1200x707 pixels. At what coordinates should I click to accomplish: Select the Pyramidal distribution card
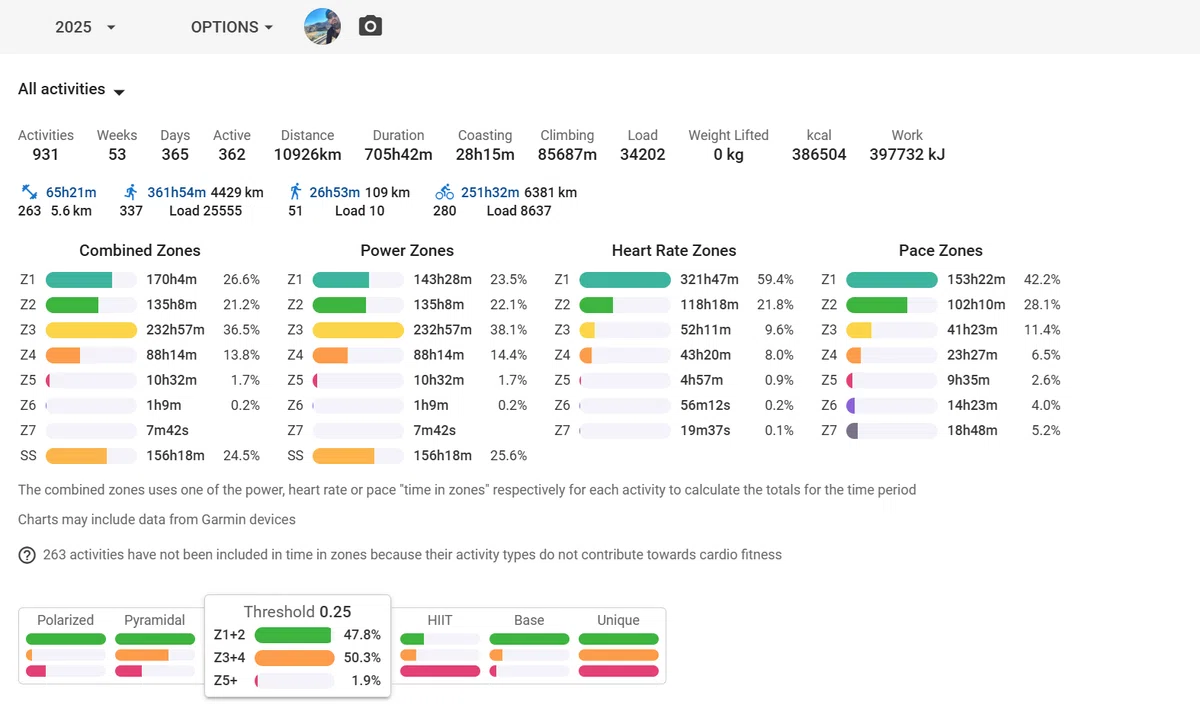(x=155, y=646)
